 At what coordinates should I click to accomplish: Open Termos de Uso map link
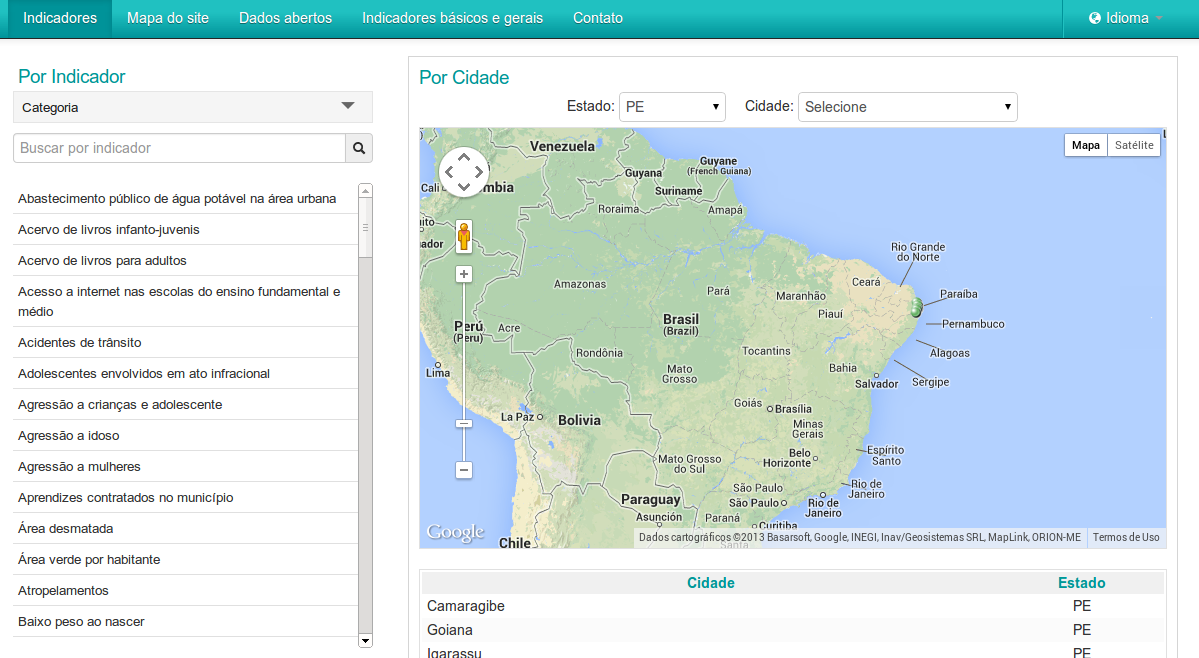1126,537
